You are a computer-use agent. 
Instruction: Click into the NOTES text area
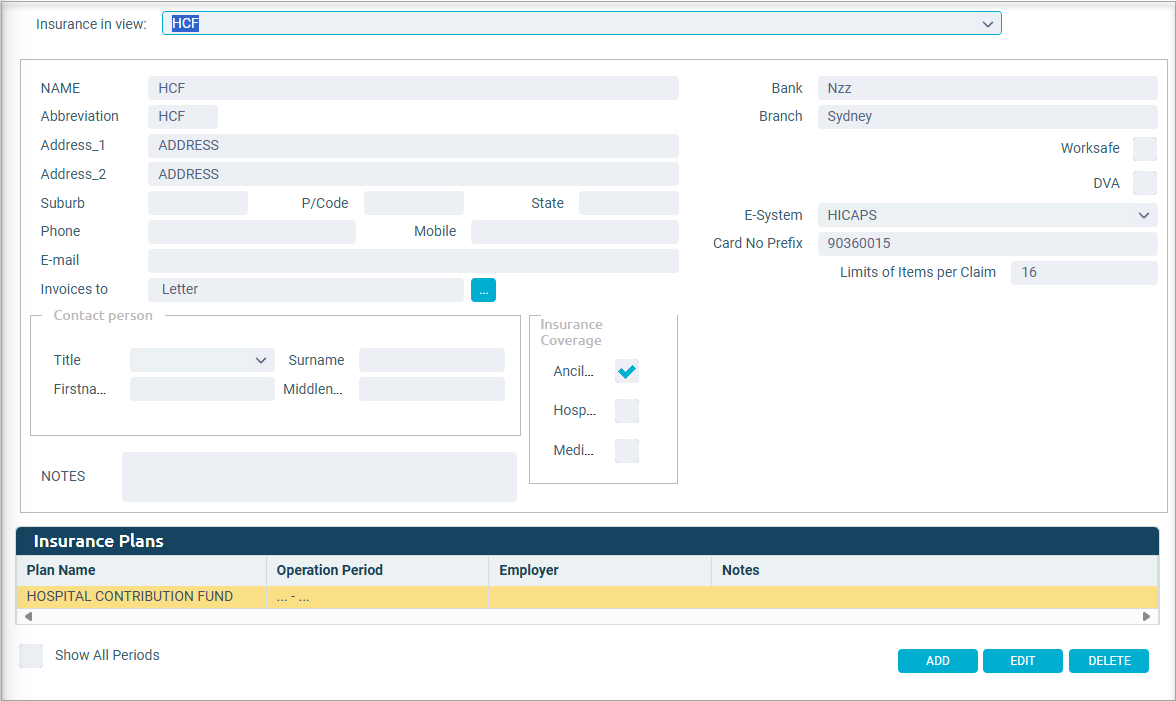pos(320,477)
